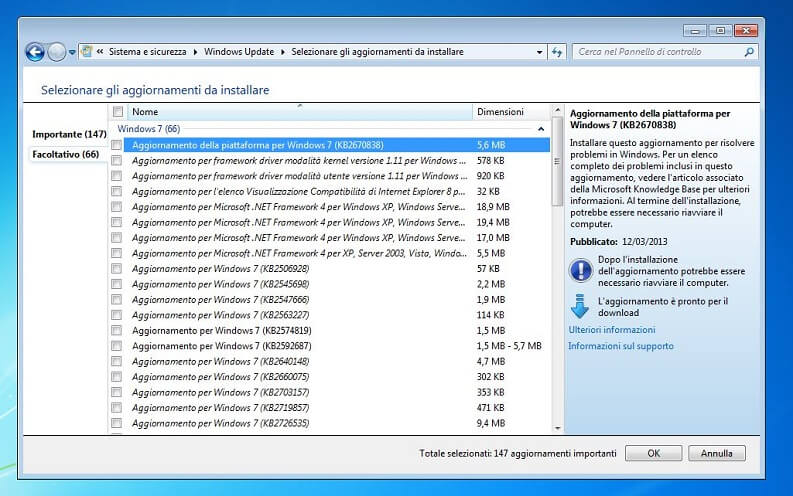
Task: Select 'Aggiornamento per Windows 7 (KB2640148)' row
Action: (x=329, y=362)
